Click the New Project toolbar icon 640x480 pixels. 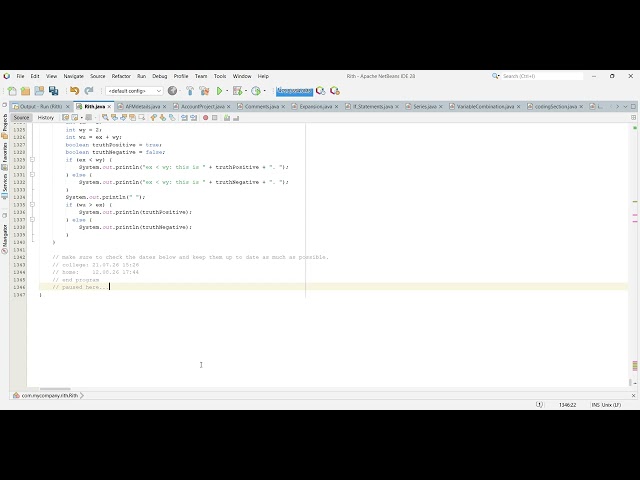[25, 91]
